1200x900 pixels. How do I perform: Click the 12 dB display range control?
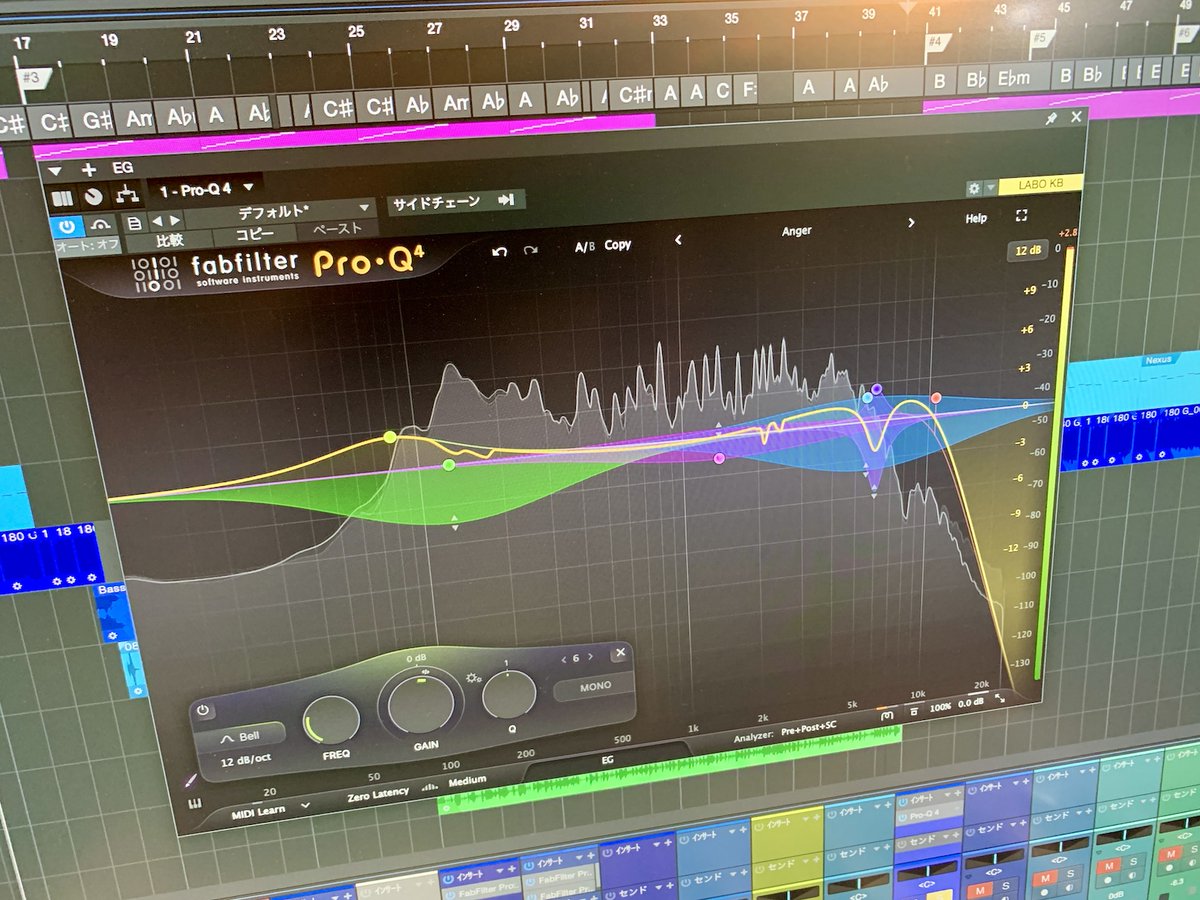[1027, 252]
